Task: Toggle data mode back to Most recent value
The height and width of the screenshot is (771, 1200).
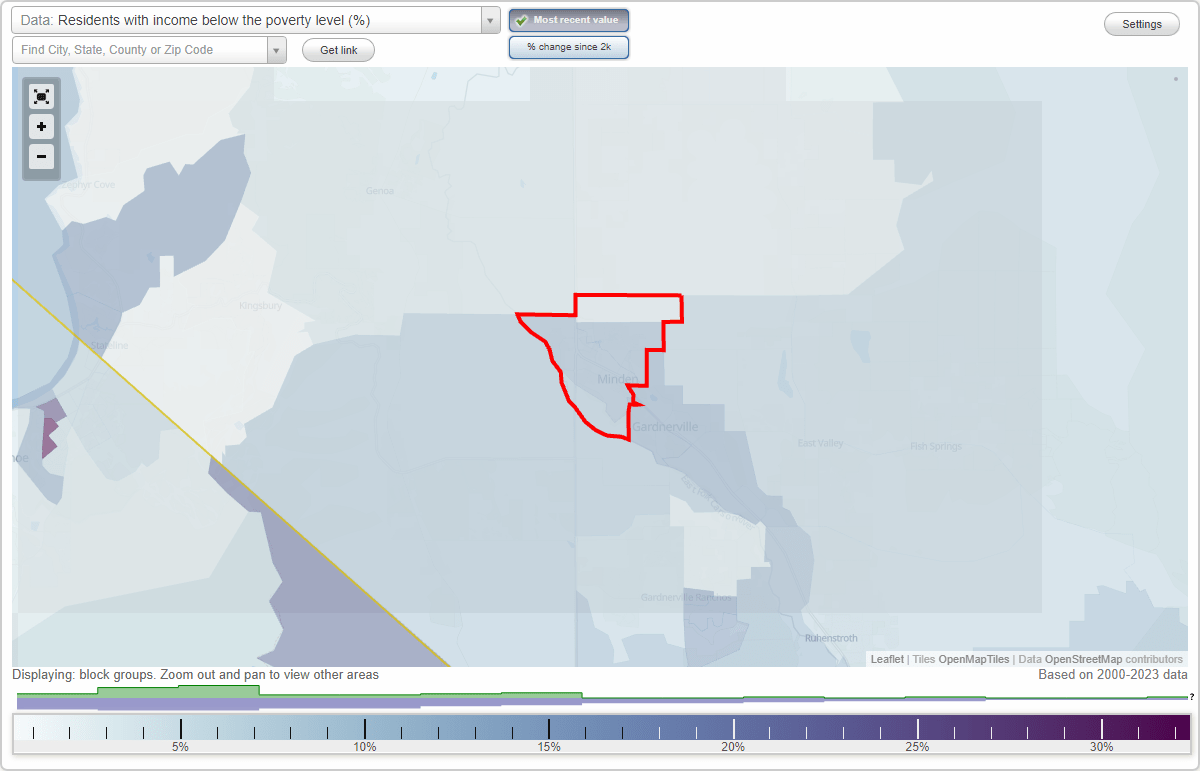Action: [569, 19]
